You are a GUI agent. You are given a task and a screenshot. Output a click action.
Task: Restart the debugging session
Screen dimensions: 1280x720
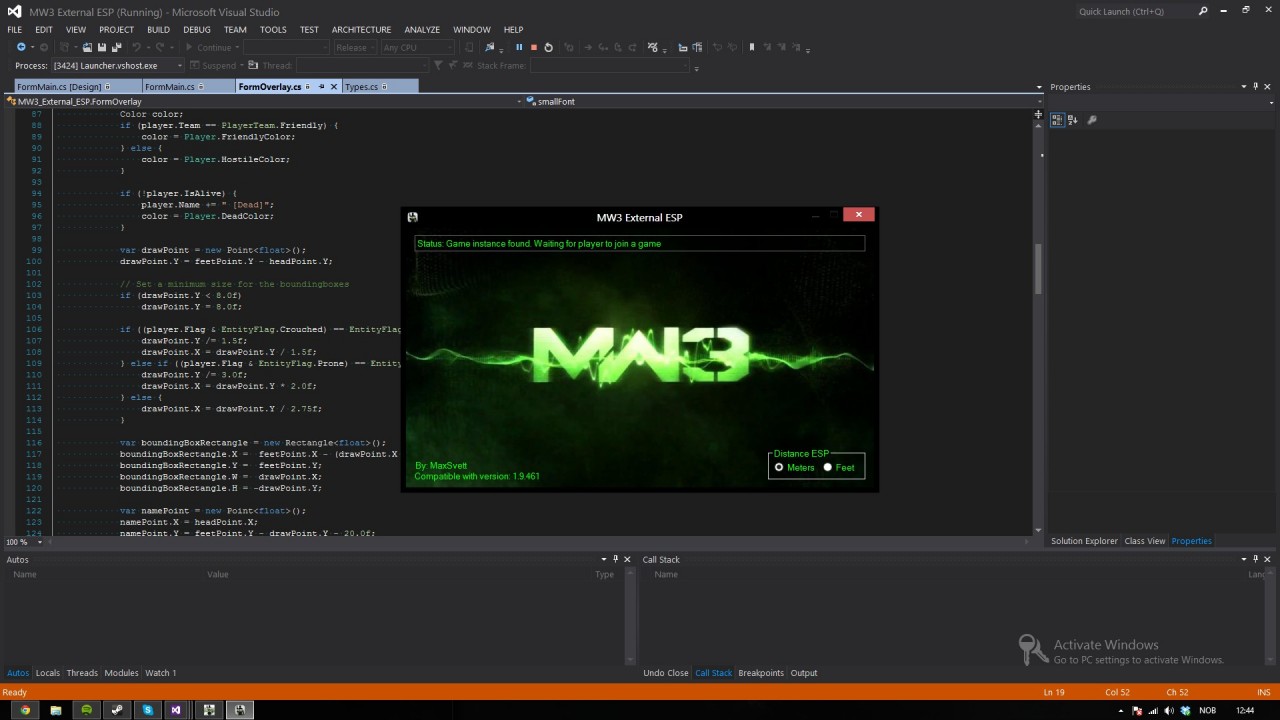click(548, 47)
